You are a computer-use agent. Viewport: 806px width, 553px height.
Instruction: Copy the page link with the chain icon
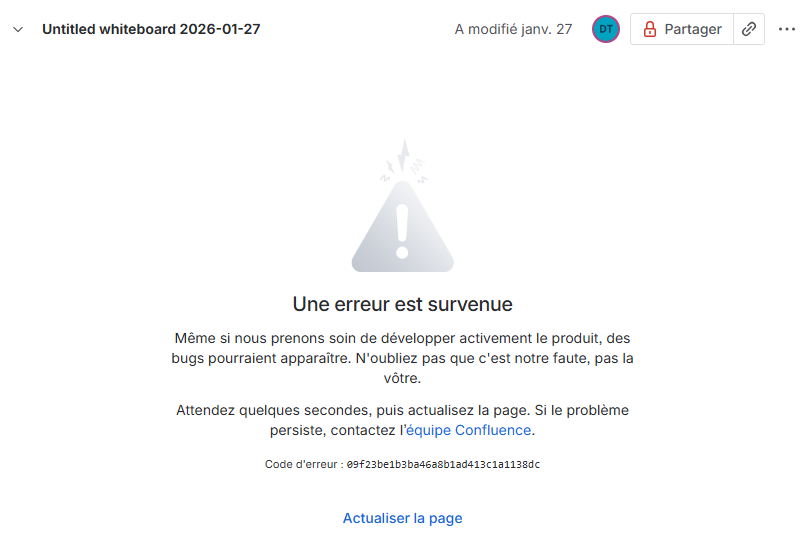749,29
